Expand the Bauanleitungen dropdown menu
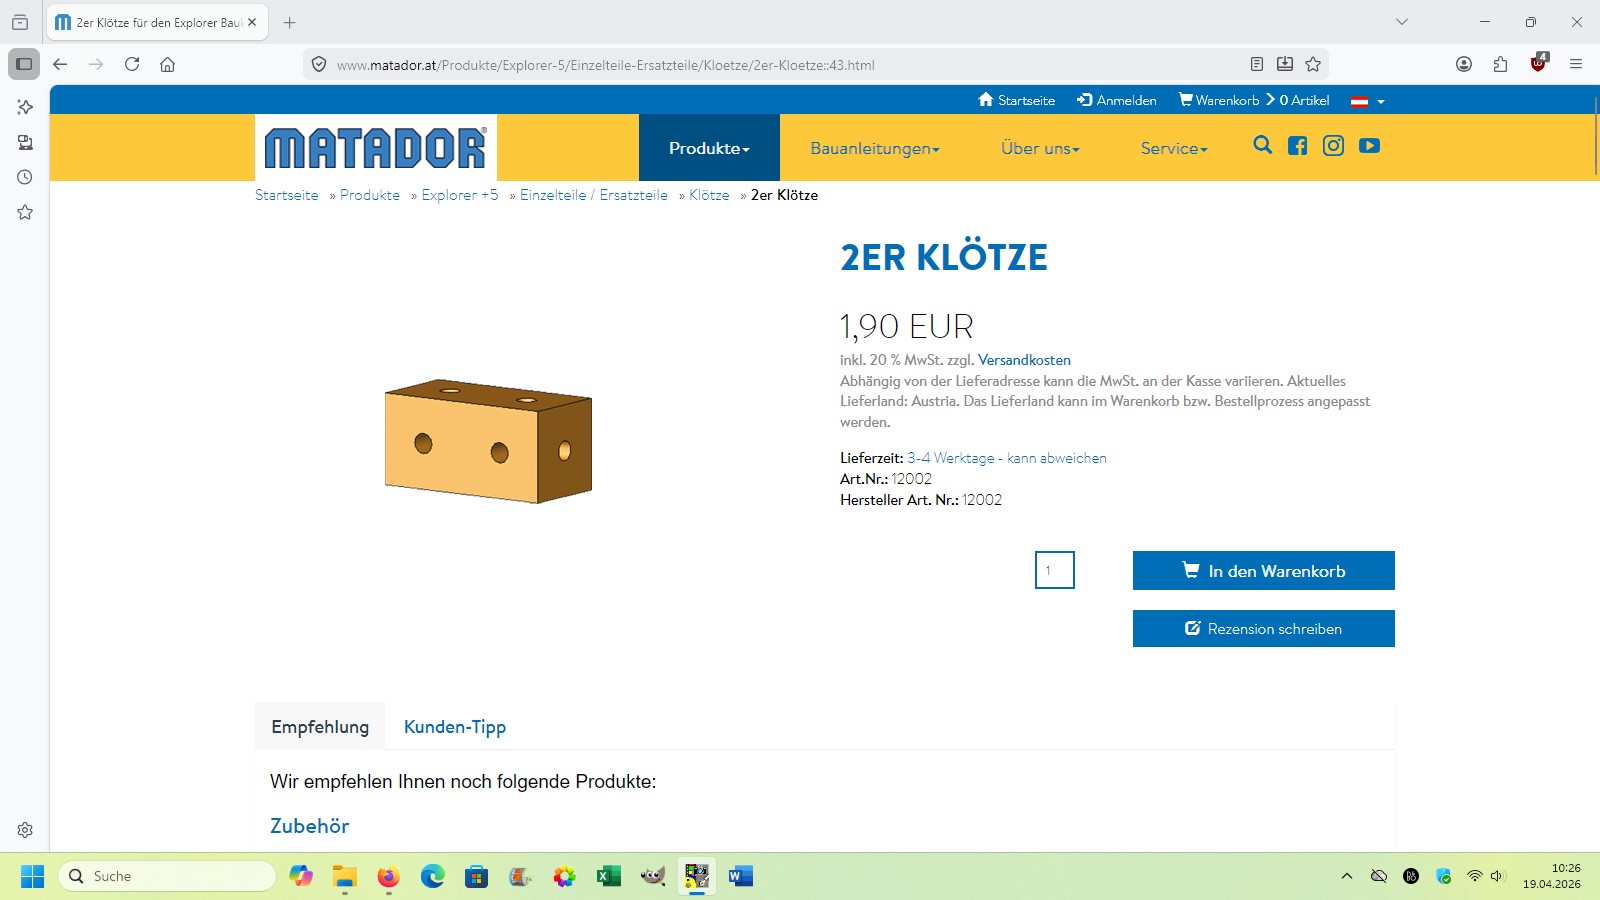The width and height of the screenshot is (1600, 900). 875,148
